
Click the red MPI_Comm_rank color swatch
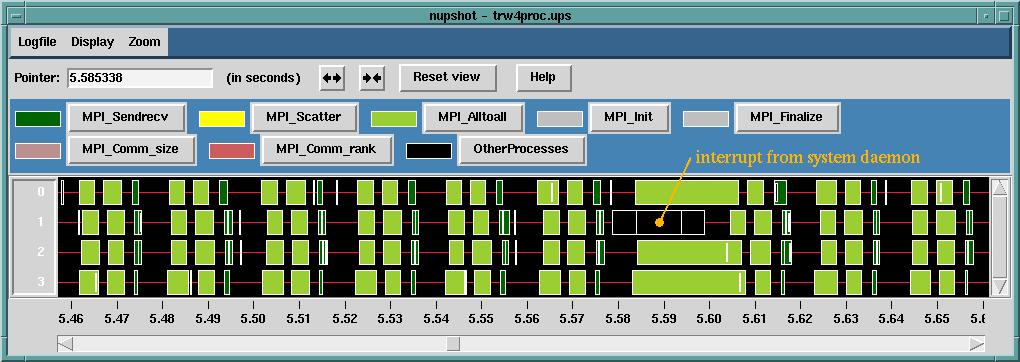(232, 150)
